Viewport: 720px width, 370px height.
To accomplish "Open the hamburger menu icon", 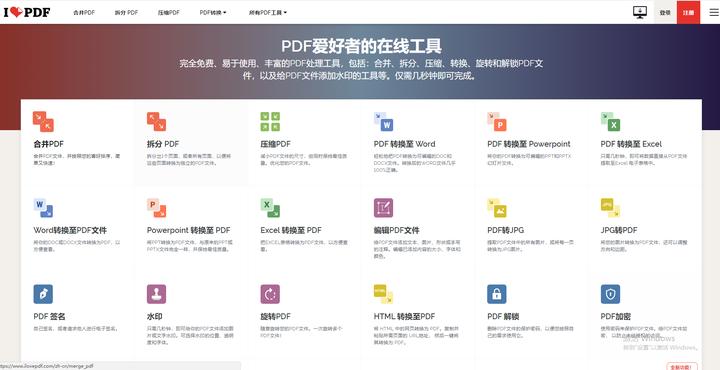I will click(x=714, y=12).
